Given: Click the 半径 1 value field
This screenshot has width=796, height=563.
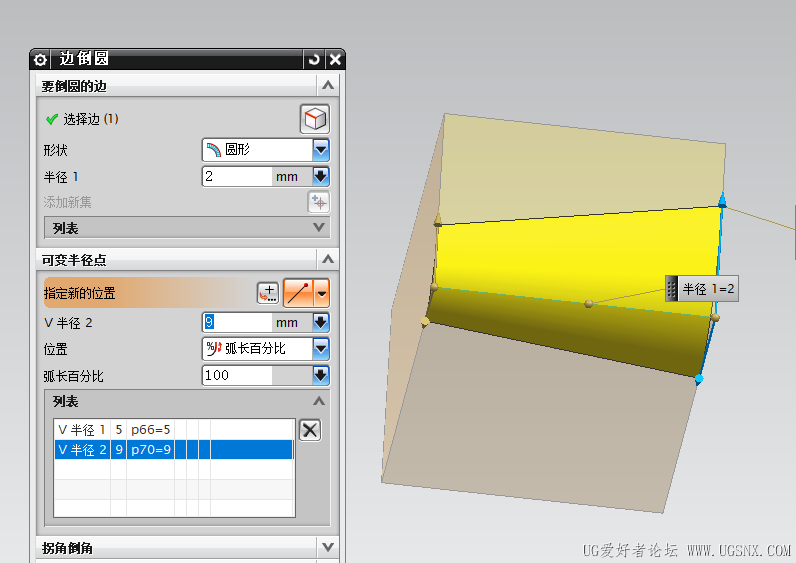Looking at the screenshot, I should [237, 177].
